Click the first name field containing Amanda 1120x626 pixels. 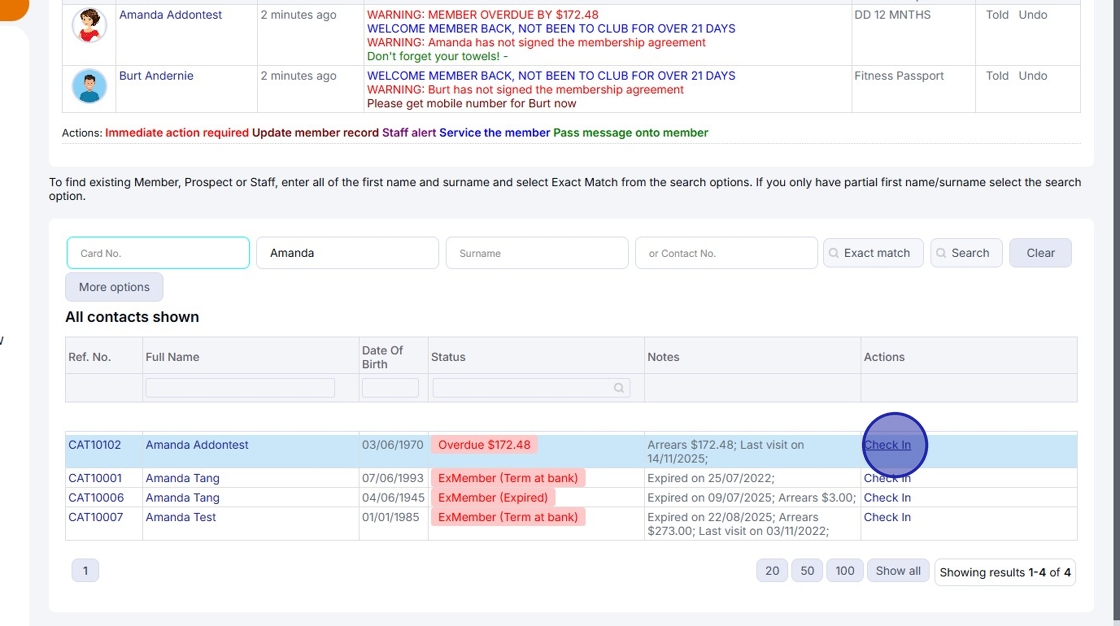tap(347, 253)
